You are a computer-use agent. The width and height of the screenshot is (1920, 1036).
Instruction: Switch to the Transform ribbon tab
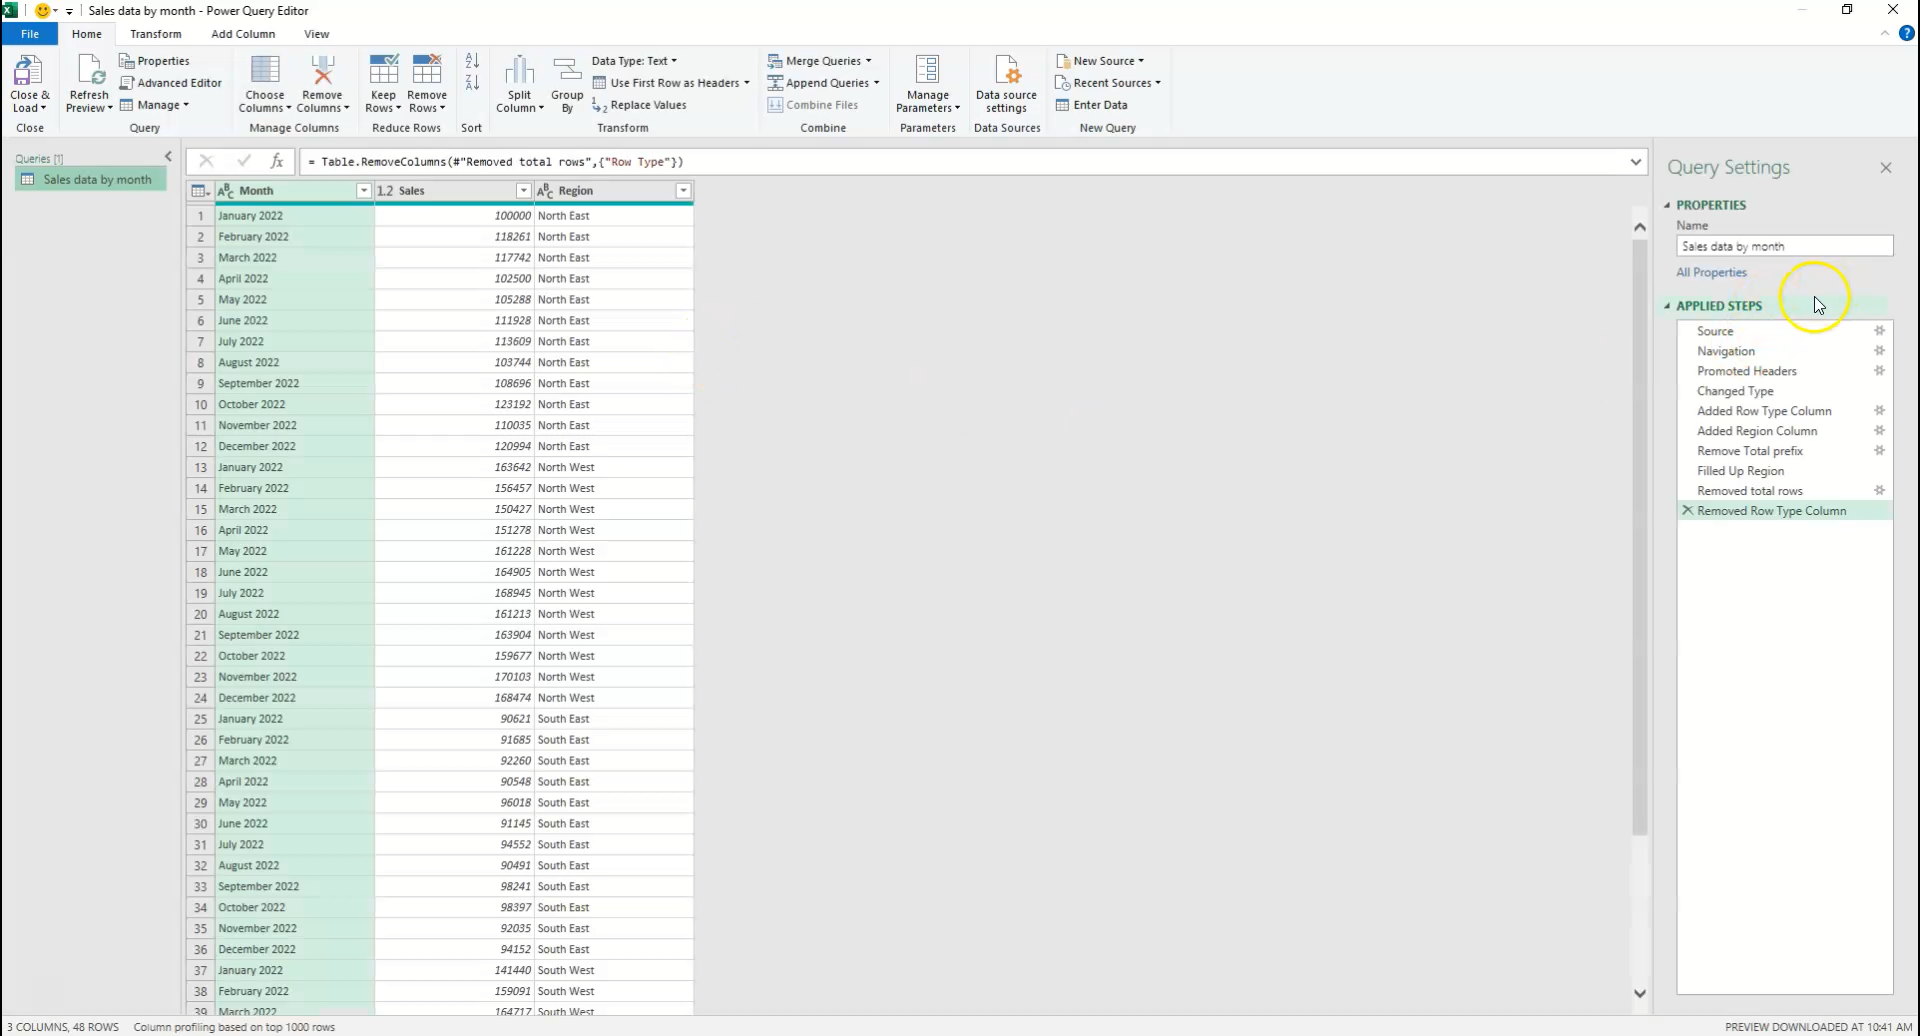point(155,33)
